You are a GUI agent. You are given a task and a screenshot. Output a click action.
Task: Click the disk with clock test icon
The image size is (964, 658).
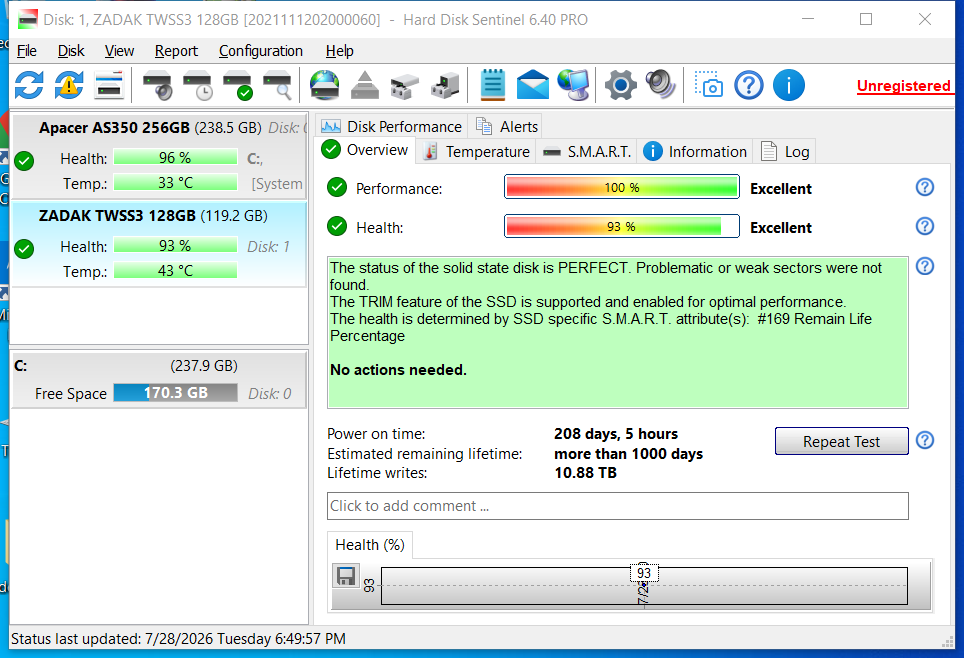click(x=197, y=85)
